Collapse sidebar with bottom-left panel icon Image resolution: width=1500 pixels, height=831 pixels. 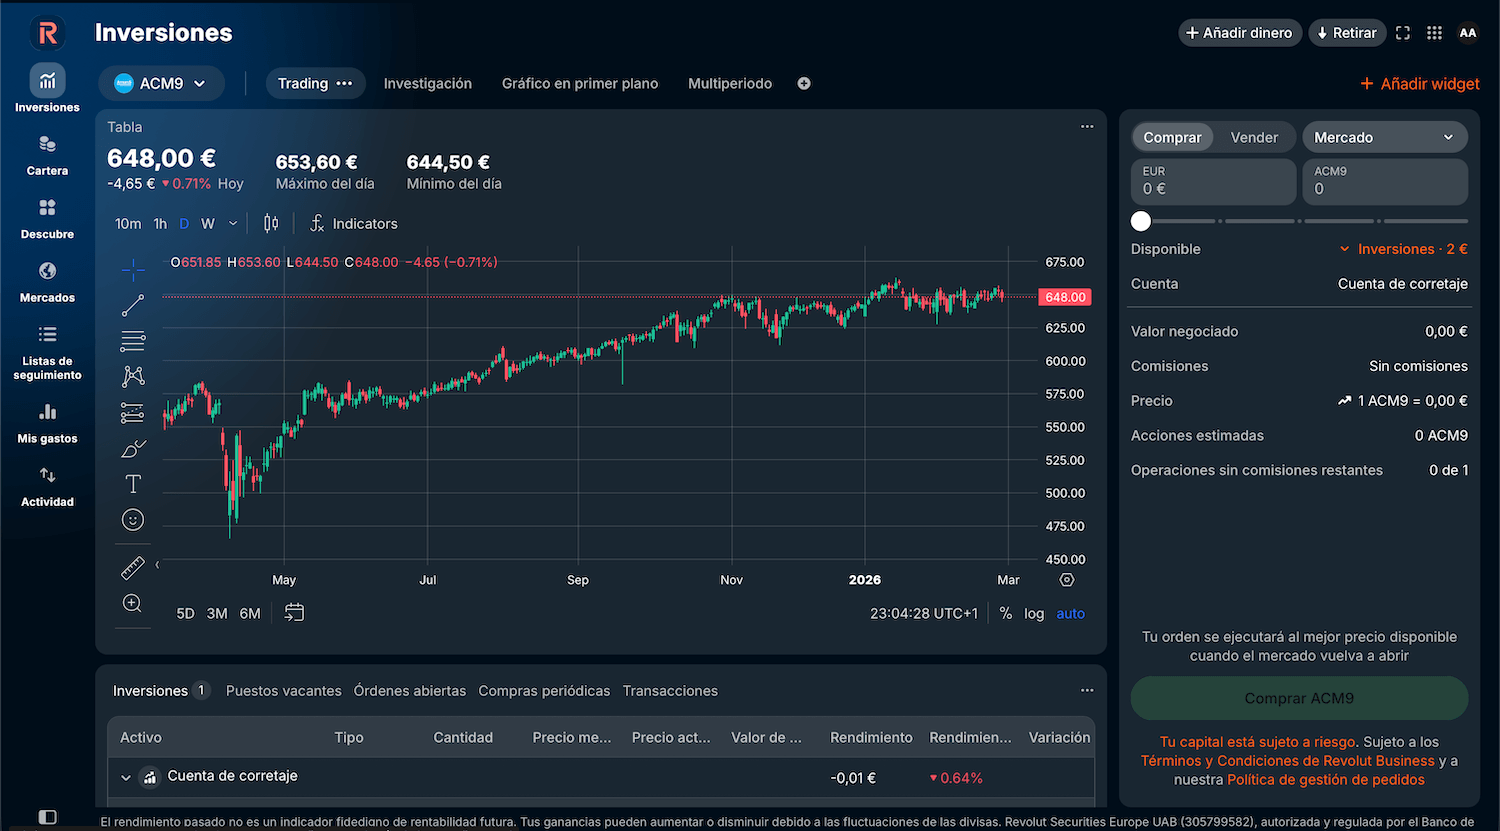[47, 817]
